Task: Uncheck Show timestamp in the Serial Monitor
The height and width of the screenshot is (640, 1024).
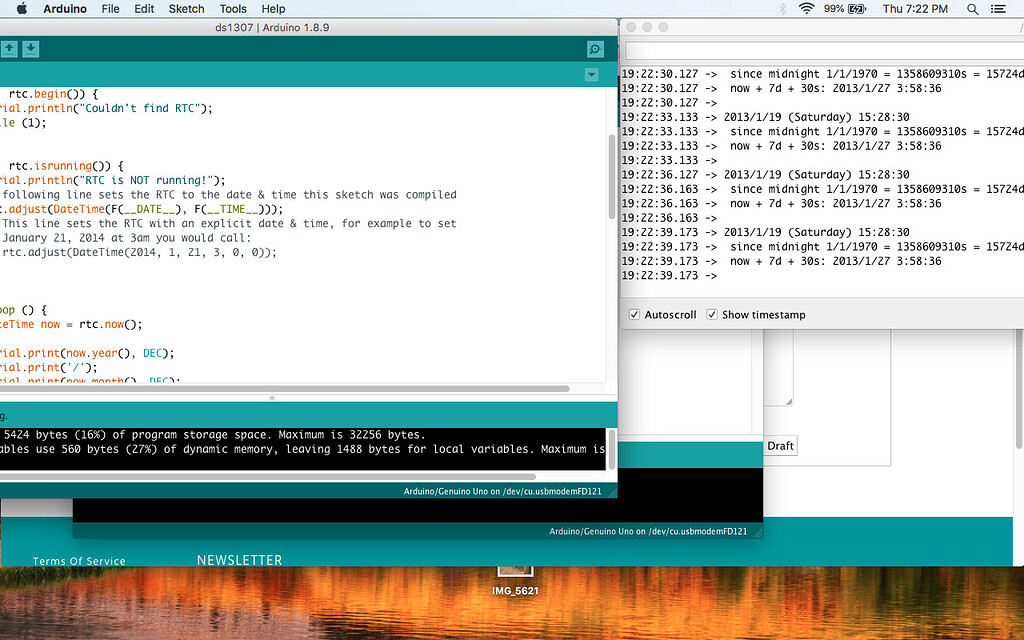Action: [x=712, y=314]
